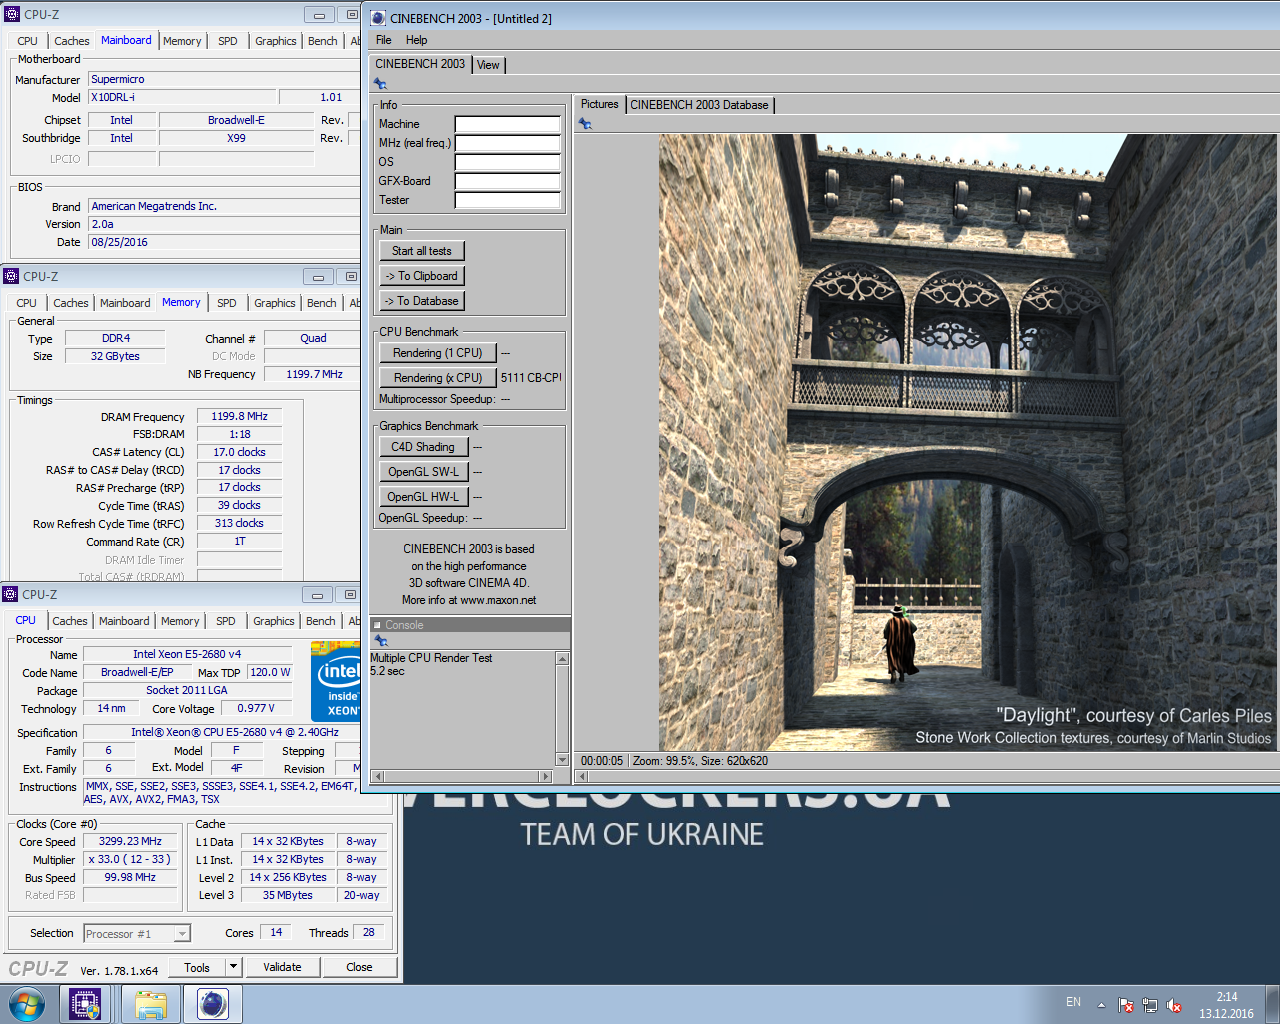The image size is (1280, 1024).
Task: Open the Bench tab in the bottom CPU-Z window
Action: click(x=321, y=621)
